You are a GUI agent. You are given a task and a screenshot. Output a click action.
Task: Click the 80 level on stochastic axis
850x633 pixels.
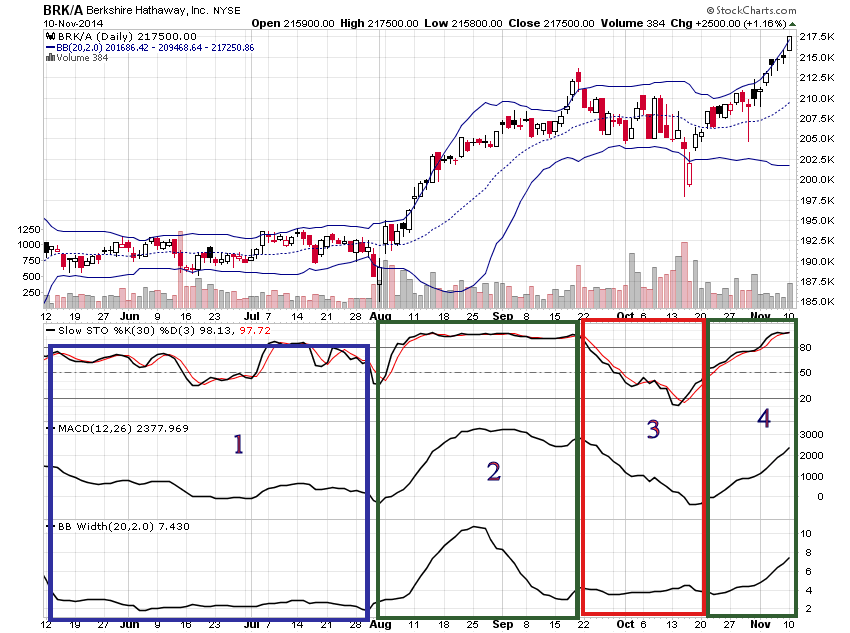[x=806, y=347]
